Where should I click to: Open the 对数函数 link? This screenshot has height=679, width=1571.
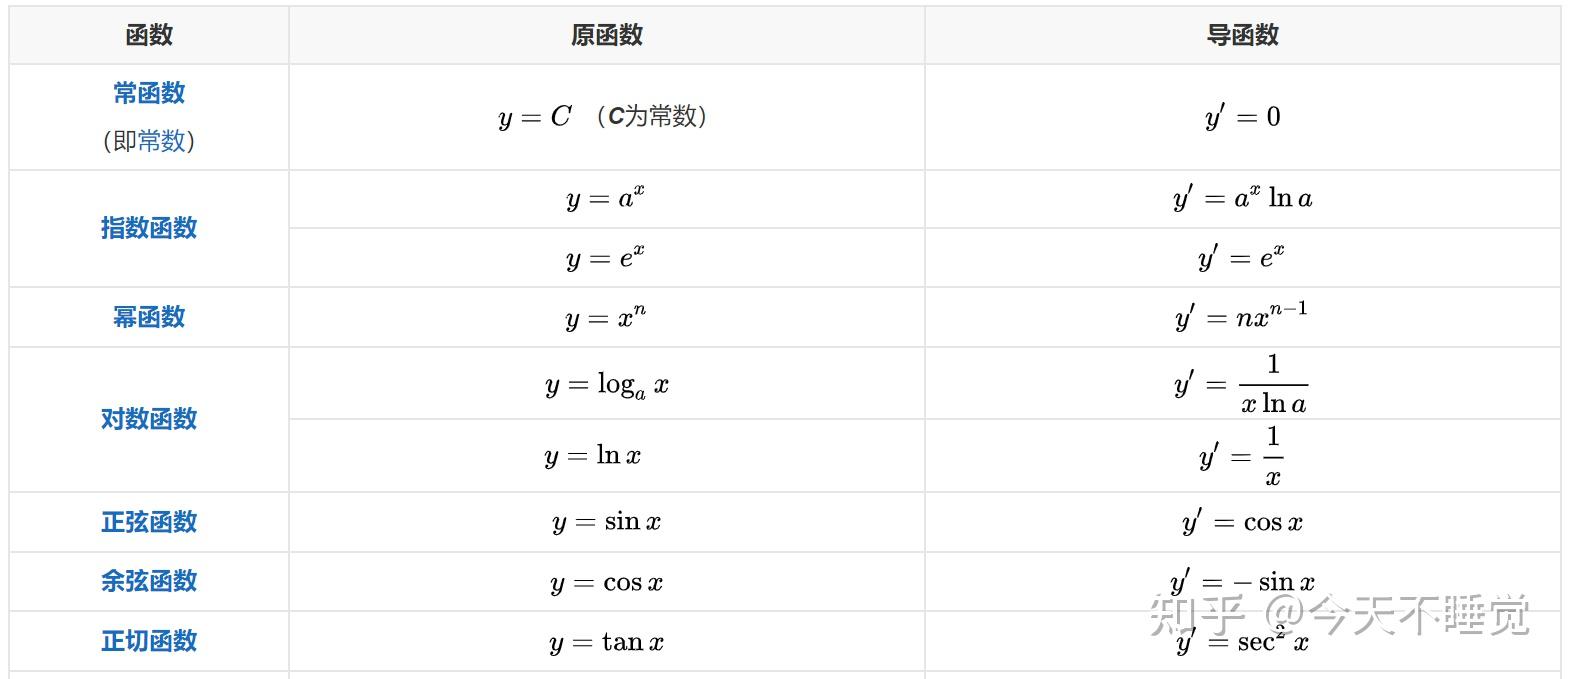(x=149, y=419)
